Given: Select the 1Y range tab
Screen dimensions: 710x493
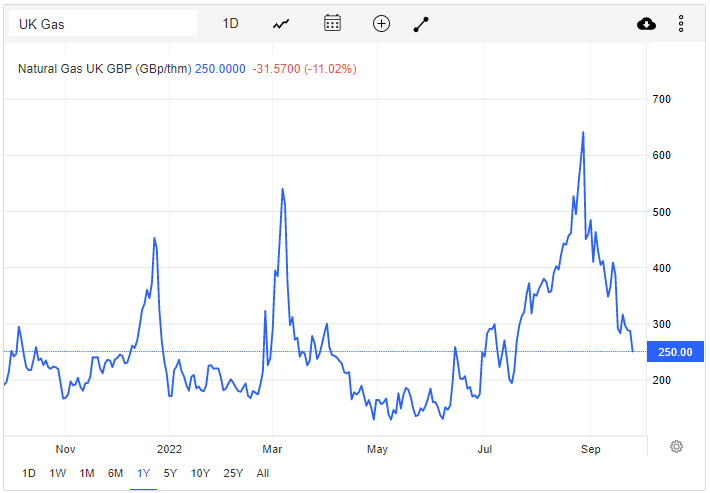Looking at the screenshot, I should tap(143, 473).
